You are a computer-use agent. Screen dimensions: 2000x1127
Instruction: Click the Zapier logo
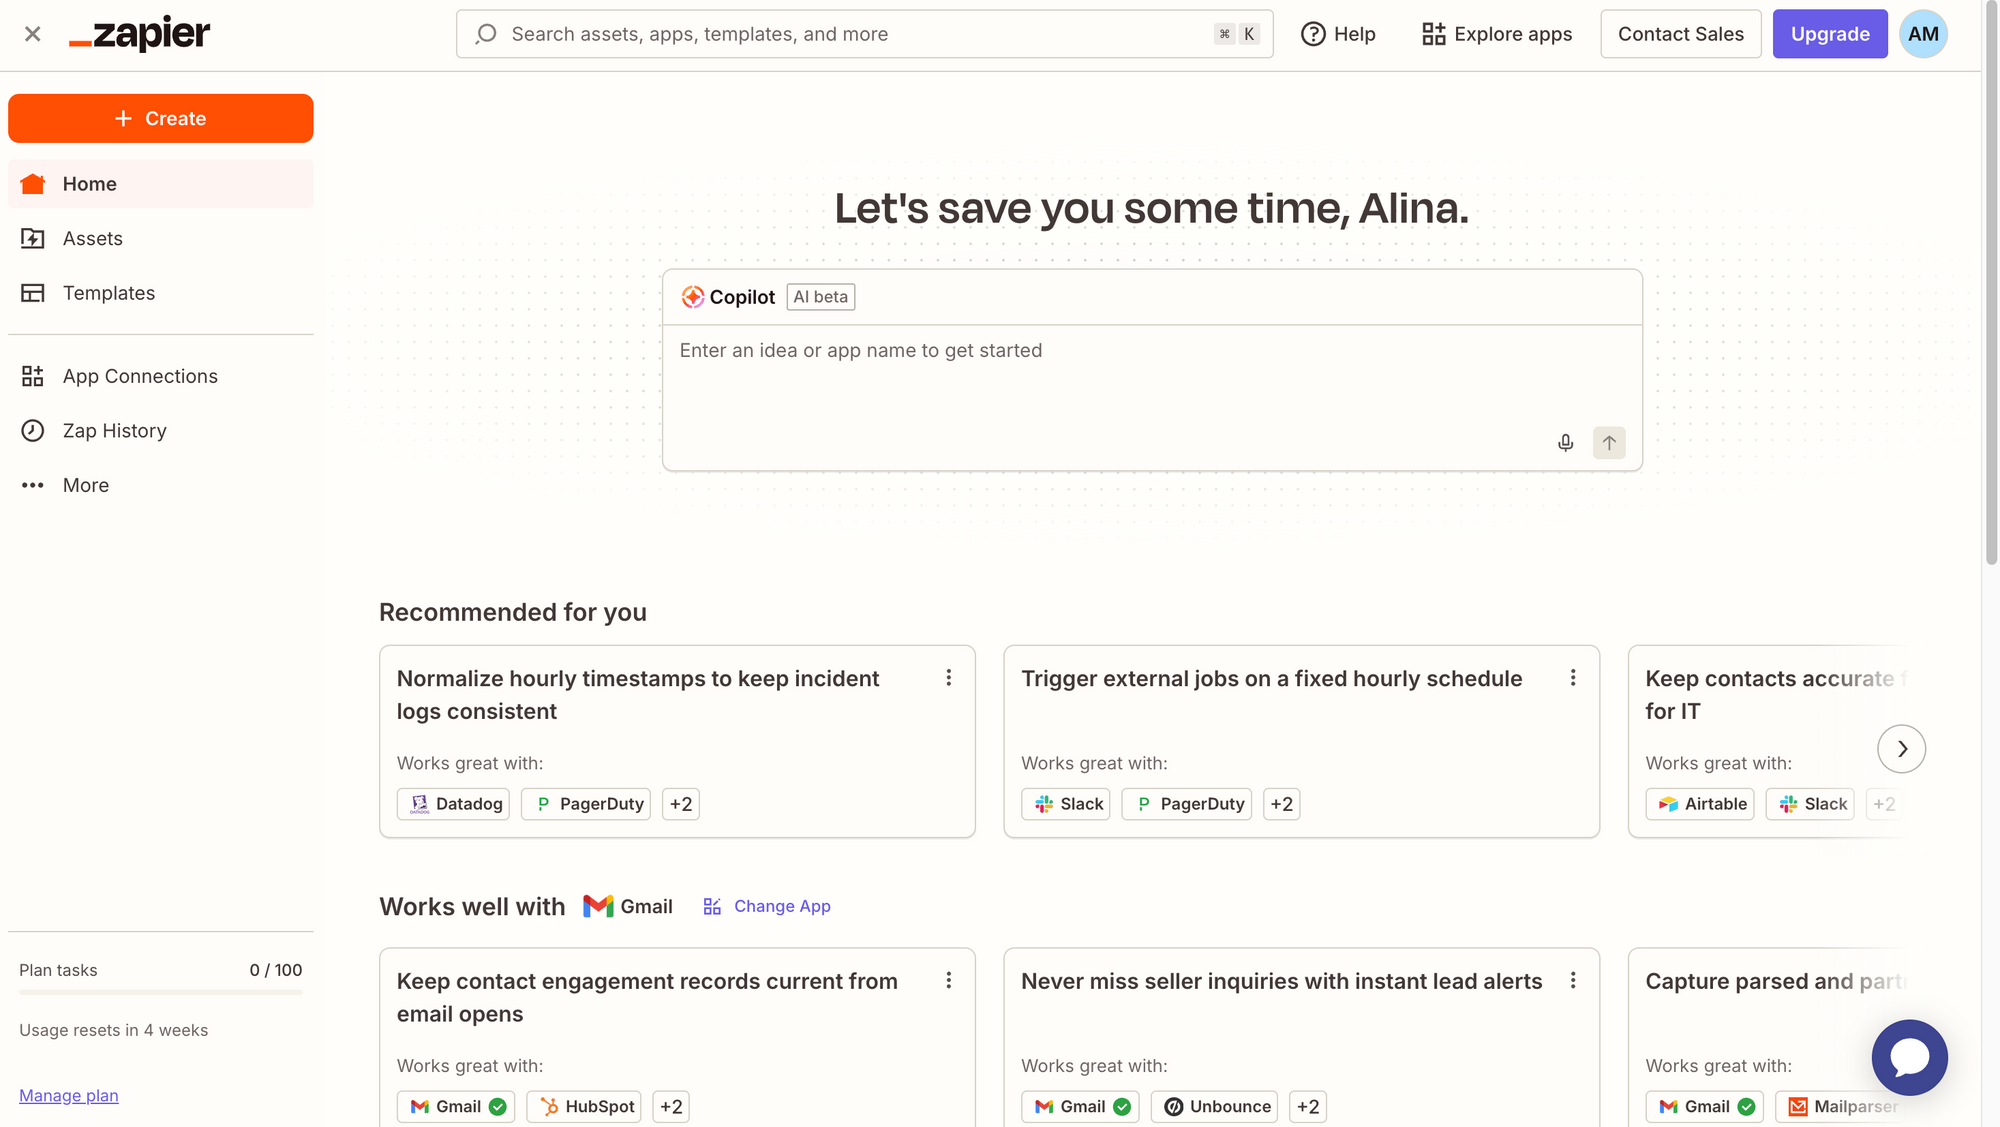coord(139,34)
